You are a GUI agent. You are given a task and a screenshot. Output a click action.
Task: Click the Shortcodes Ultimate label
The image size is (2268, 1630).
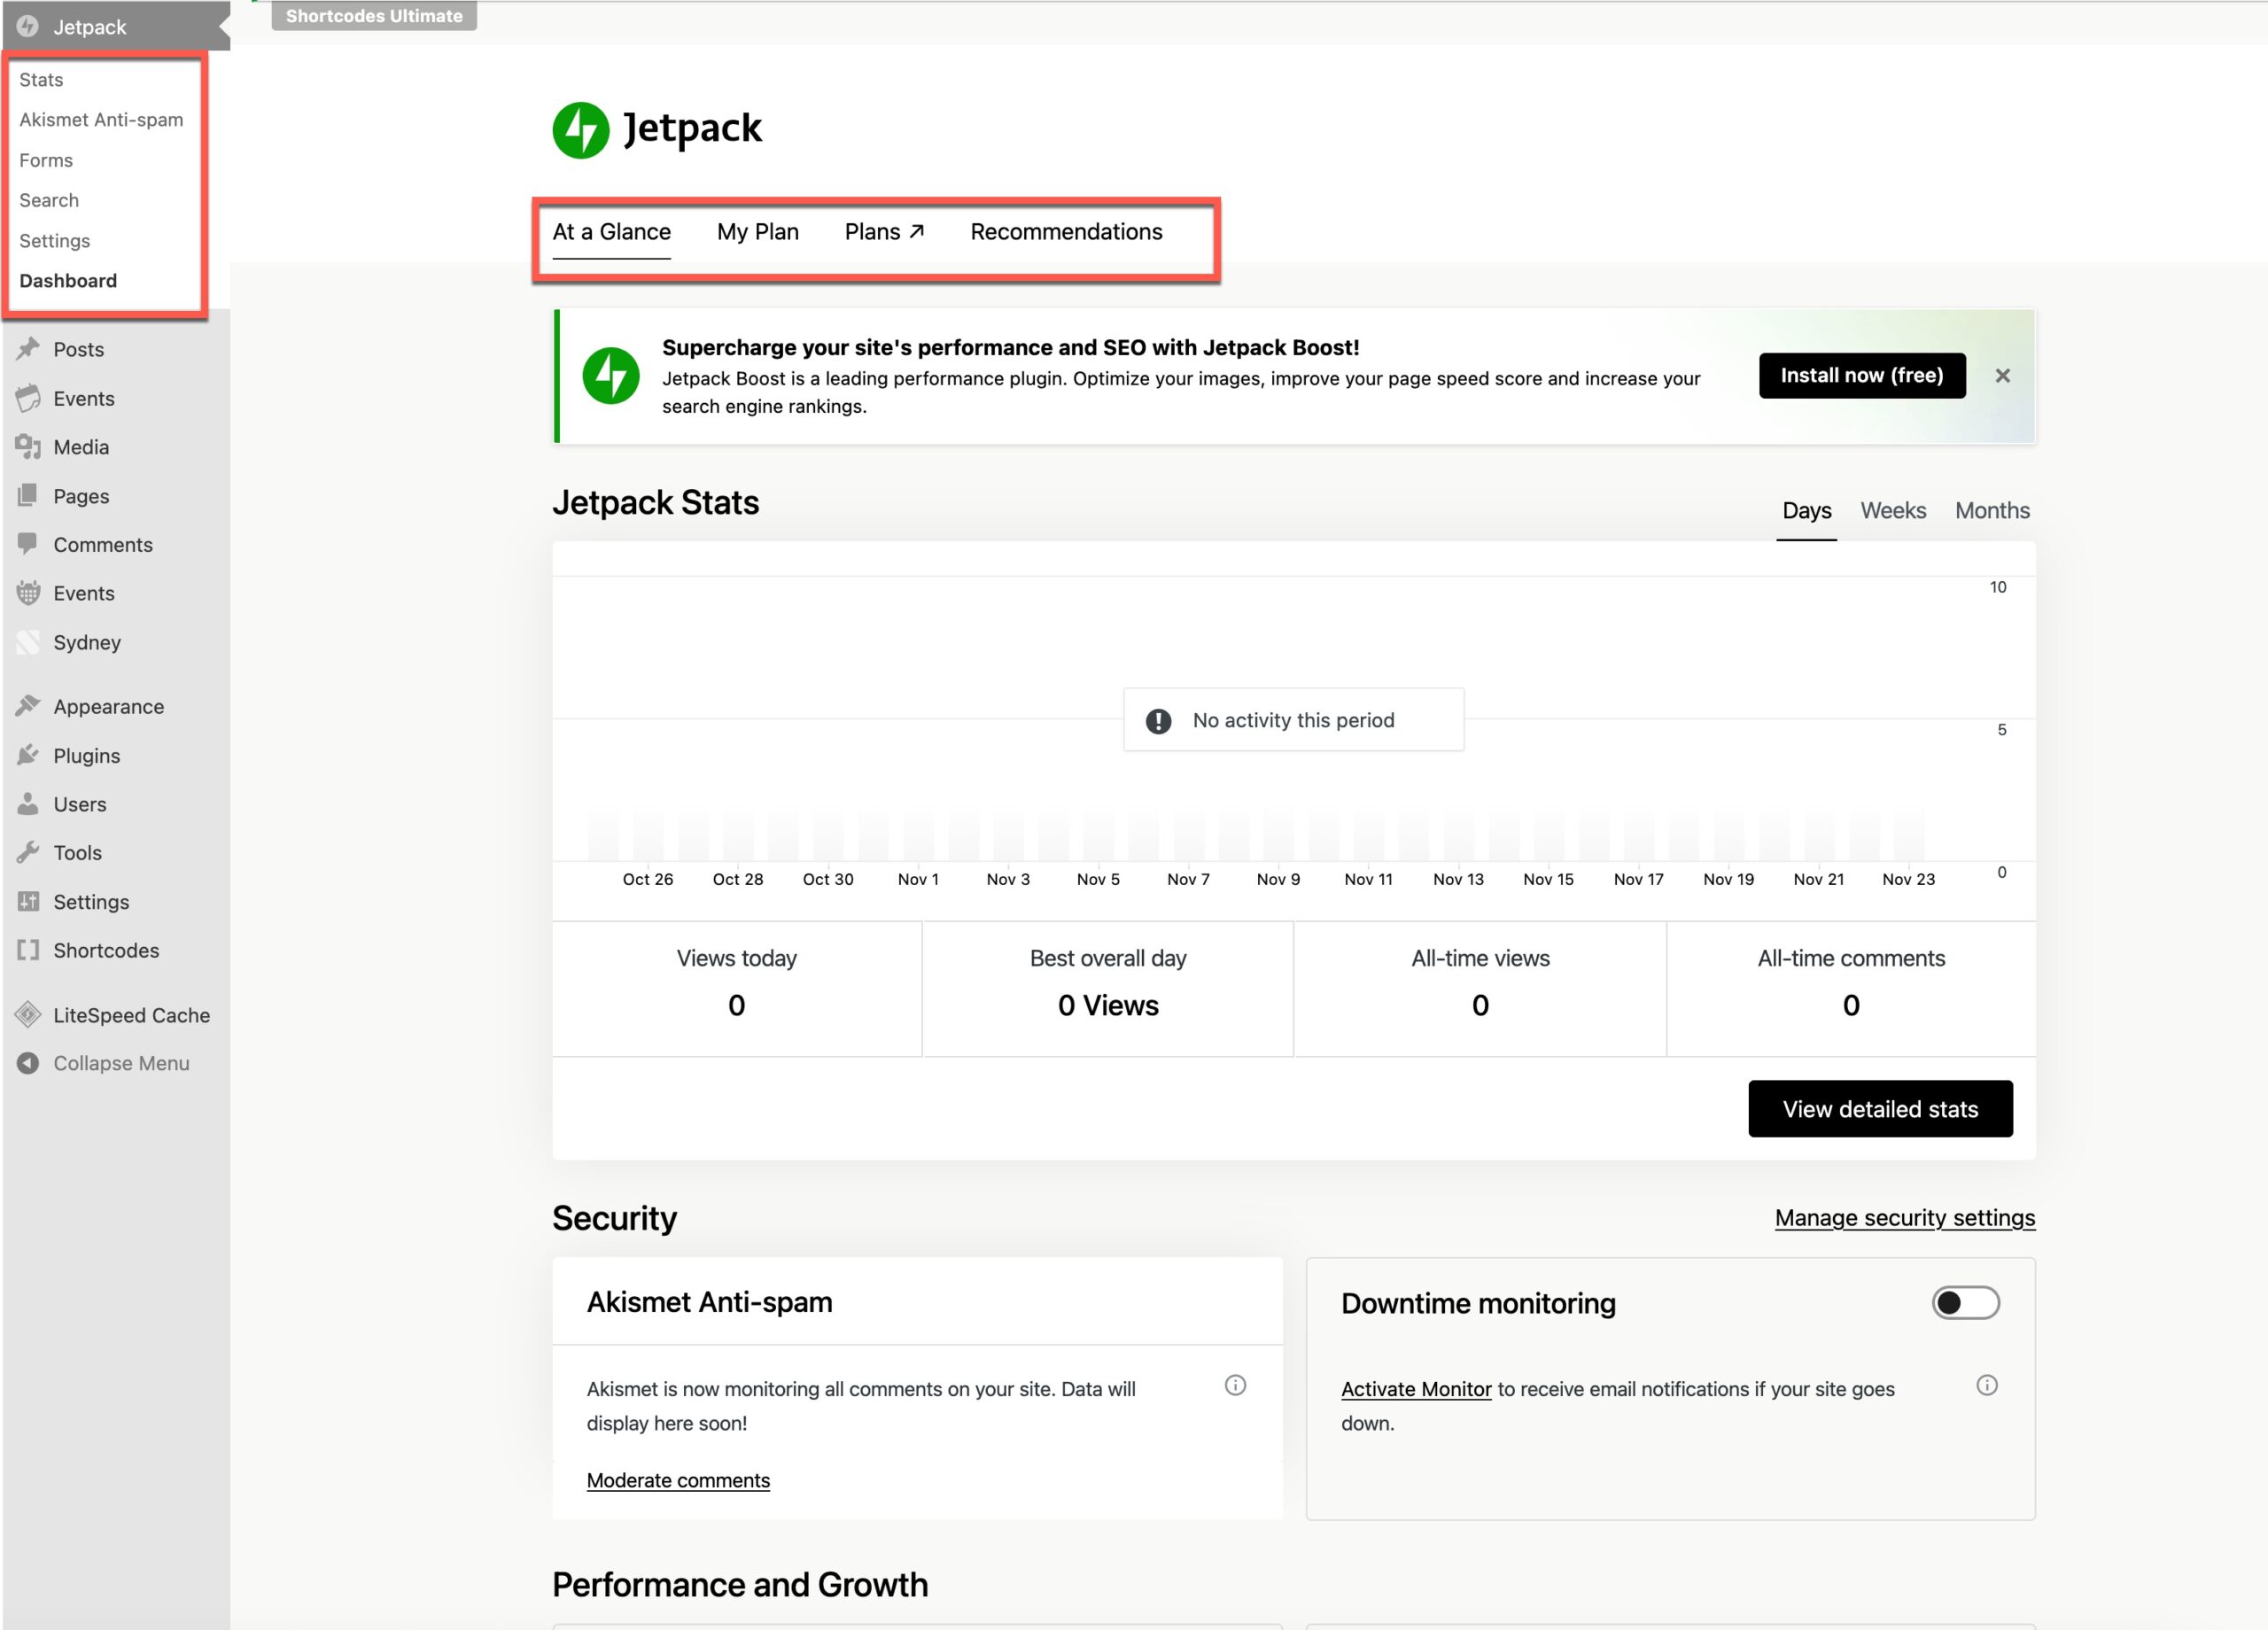(374, 16)
